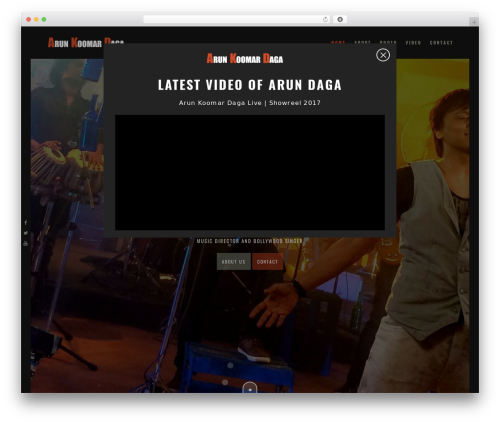Open the Twitter social icon
The height and width of the screenshot is (423, 500).
(x=26, y=233)
